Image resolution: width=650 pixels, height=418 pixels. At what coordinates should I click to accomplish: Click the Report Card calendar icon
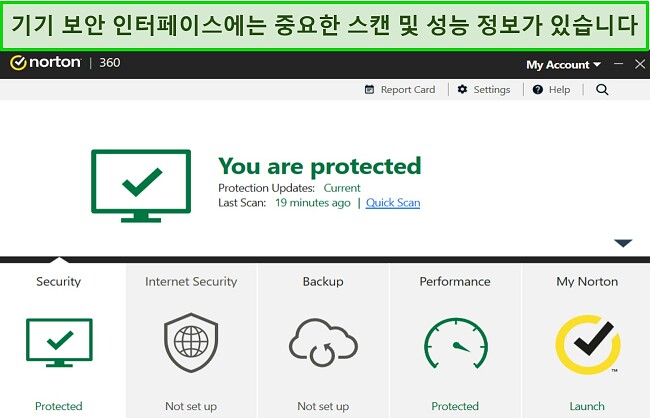coord(369,90)
